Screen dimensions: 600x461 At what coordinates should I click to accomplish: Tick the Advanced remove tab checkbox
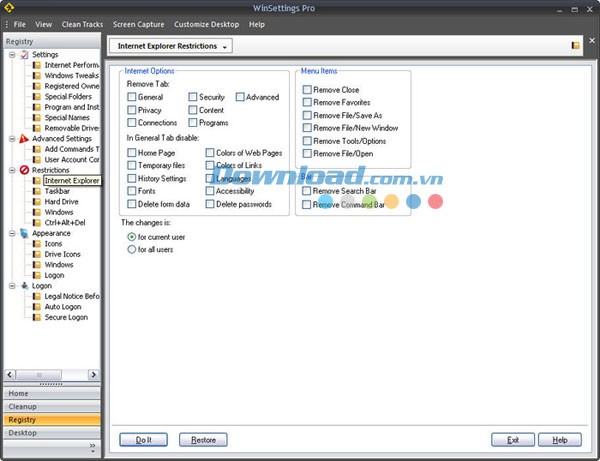(240, 97)
